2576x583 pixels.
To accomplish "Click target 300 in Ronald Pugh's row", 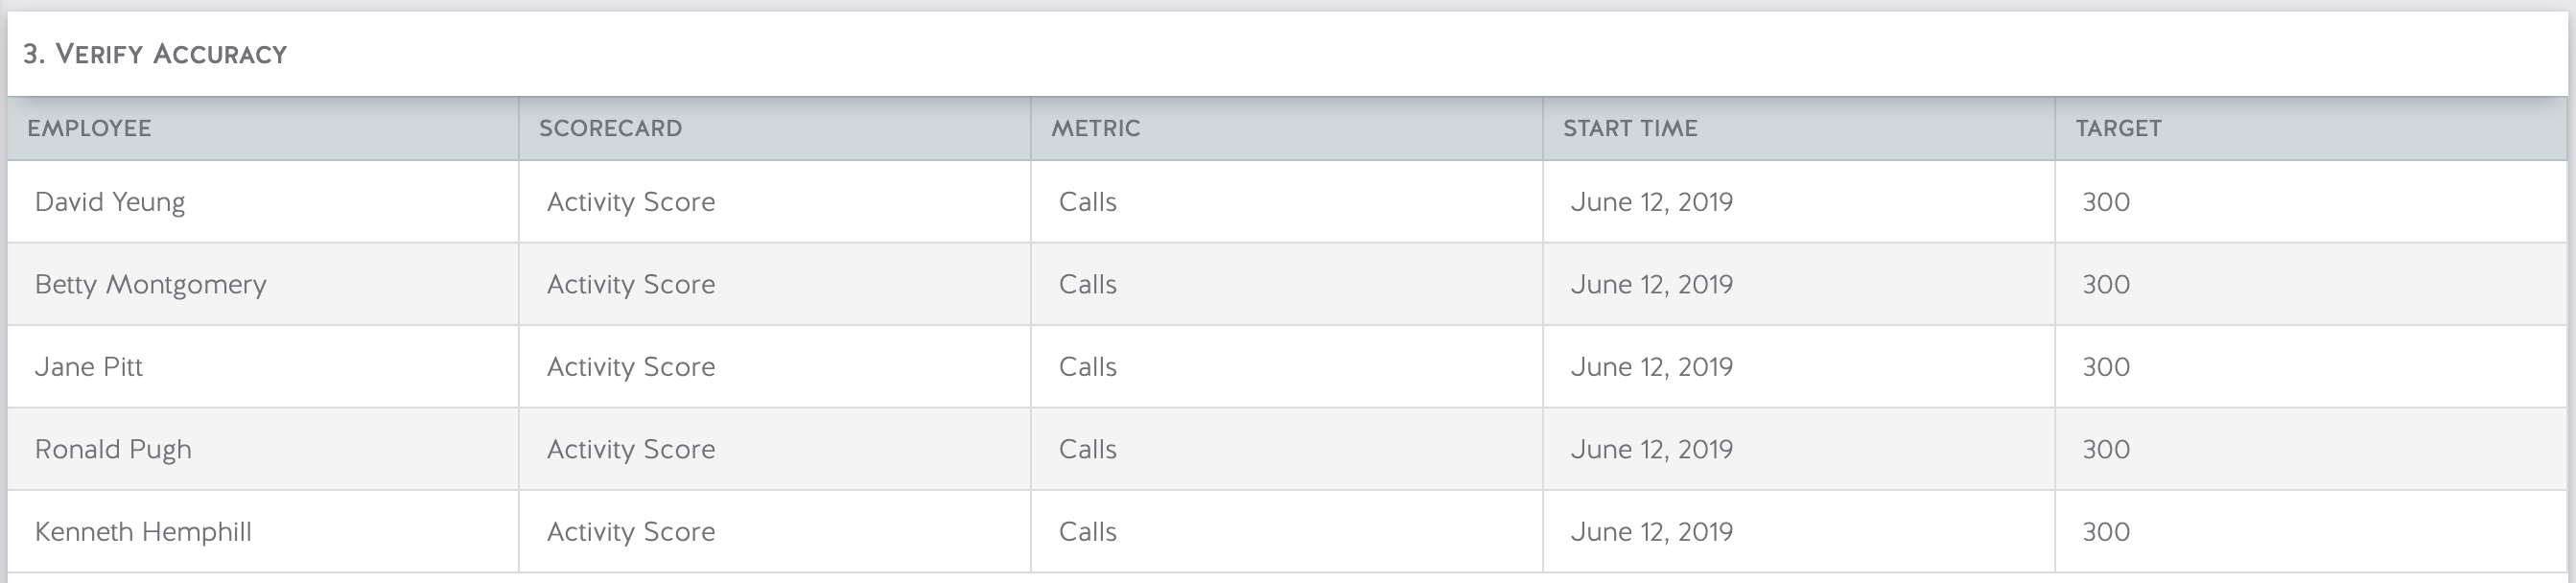I will [x=2106, y=449].
